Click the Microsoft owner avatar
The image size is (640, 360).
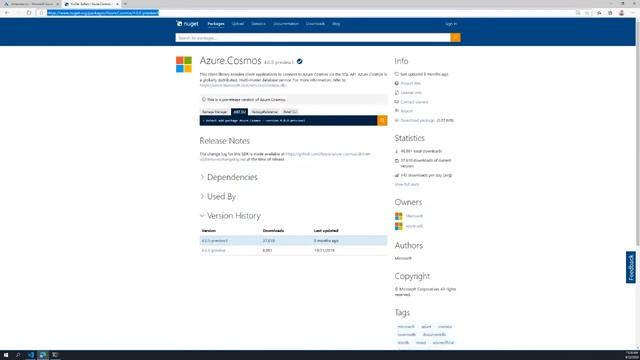(x=398, y=216)
